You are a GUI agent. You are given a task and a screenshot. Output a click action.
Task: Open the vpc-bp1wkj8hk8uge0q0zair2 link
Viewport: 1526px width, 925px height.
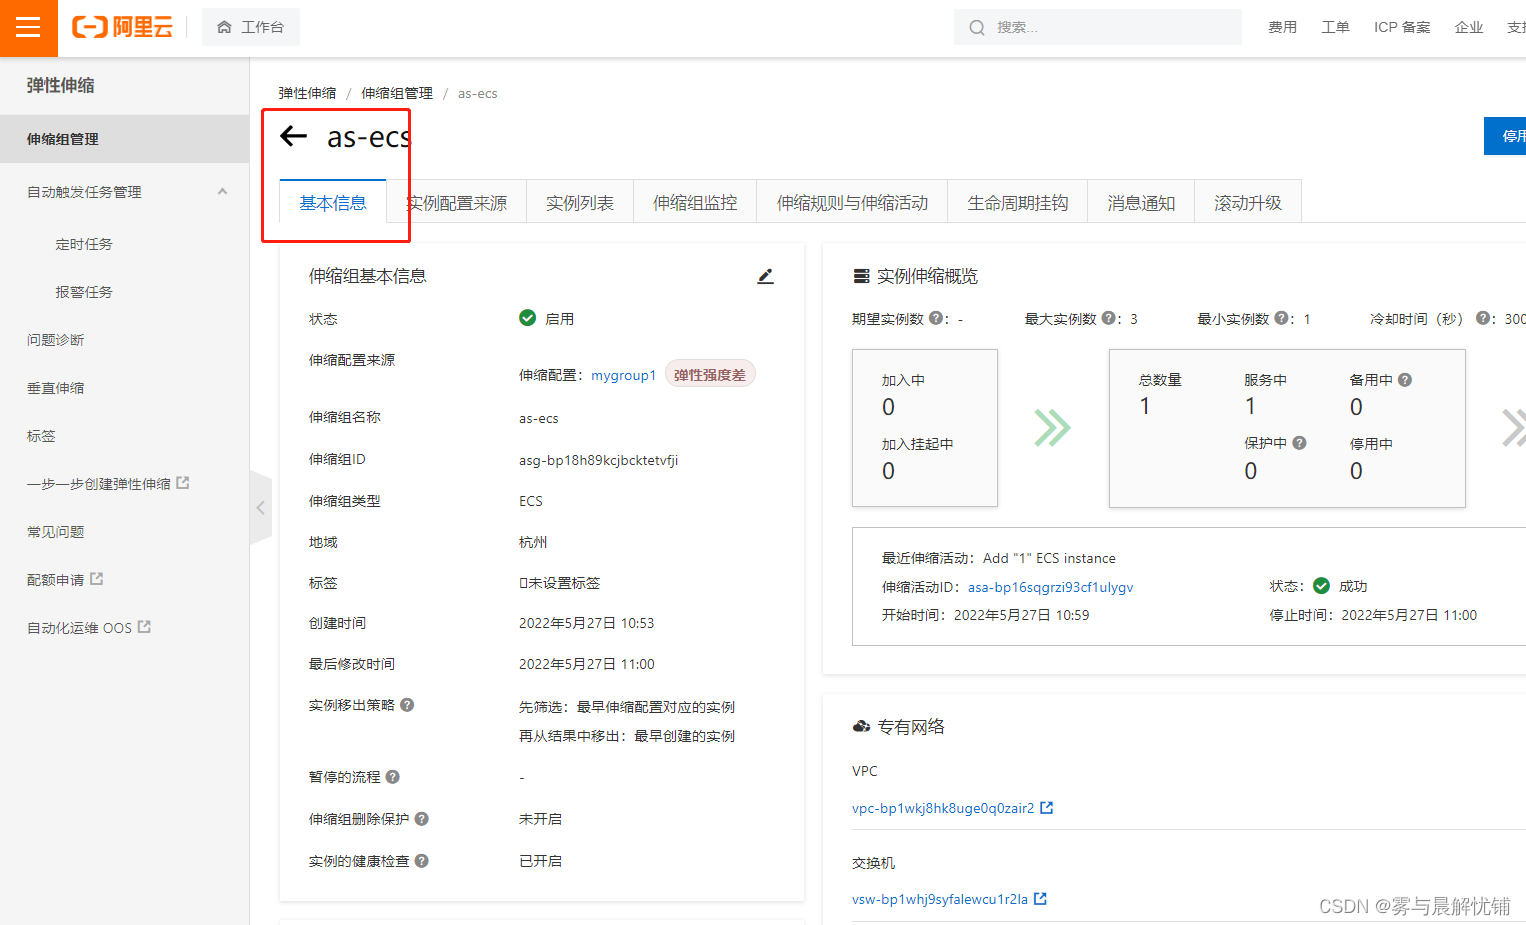[943, 808]
